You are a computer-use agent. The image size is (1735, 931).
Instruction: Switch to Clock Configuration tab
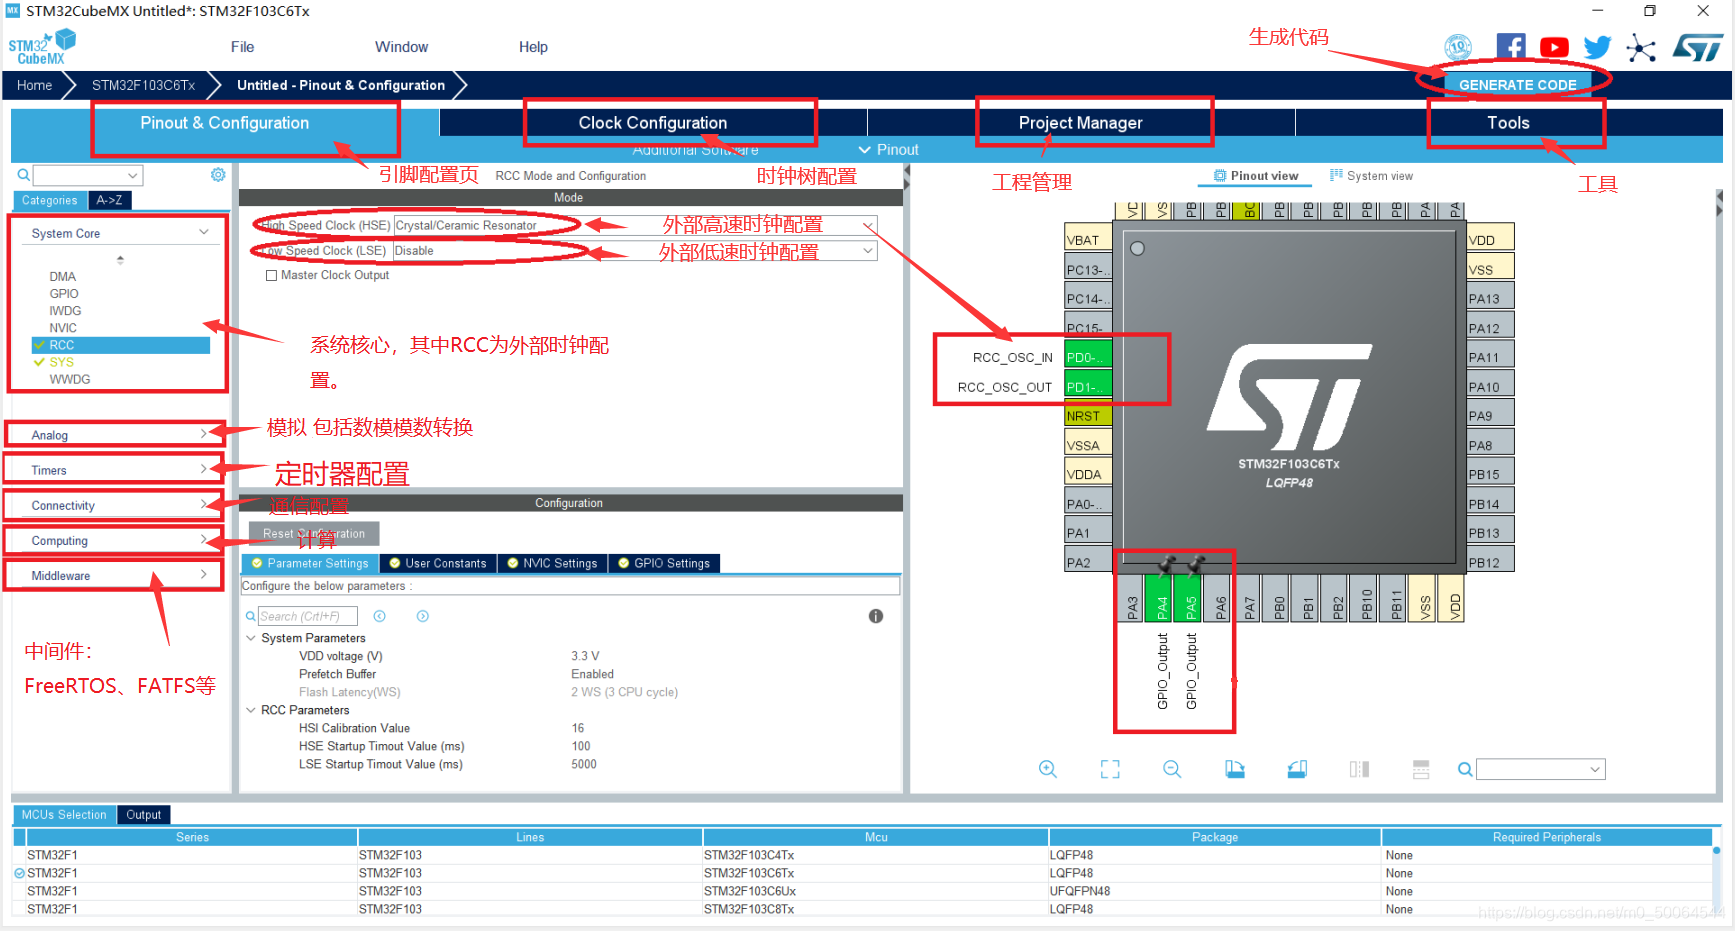(x=653, y=123)
